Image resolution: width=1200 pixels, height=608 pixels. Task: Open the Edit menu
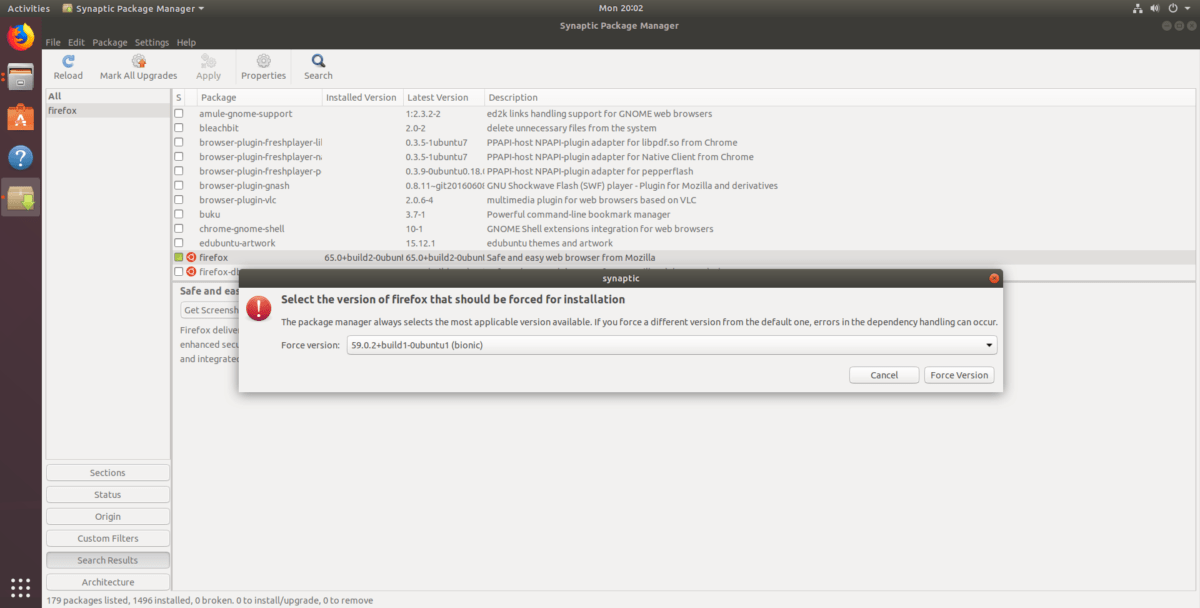point(76,43)
